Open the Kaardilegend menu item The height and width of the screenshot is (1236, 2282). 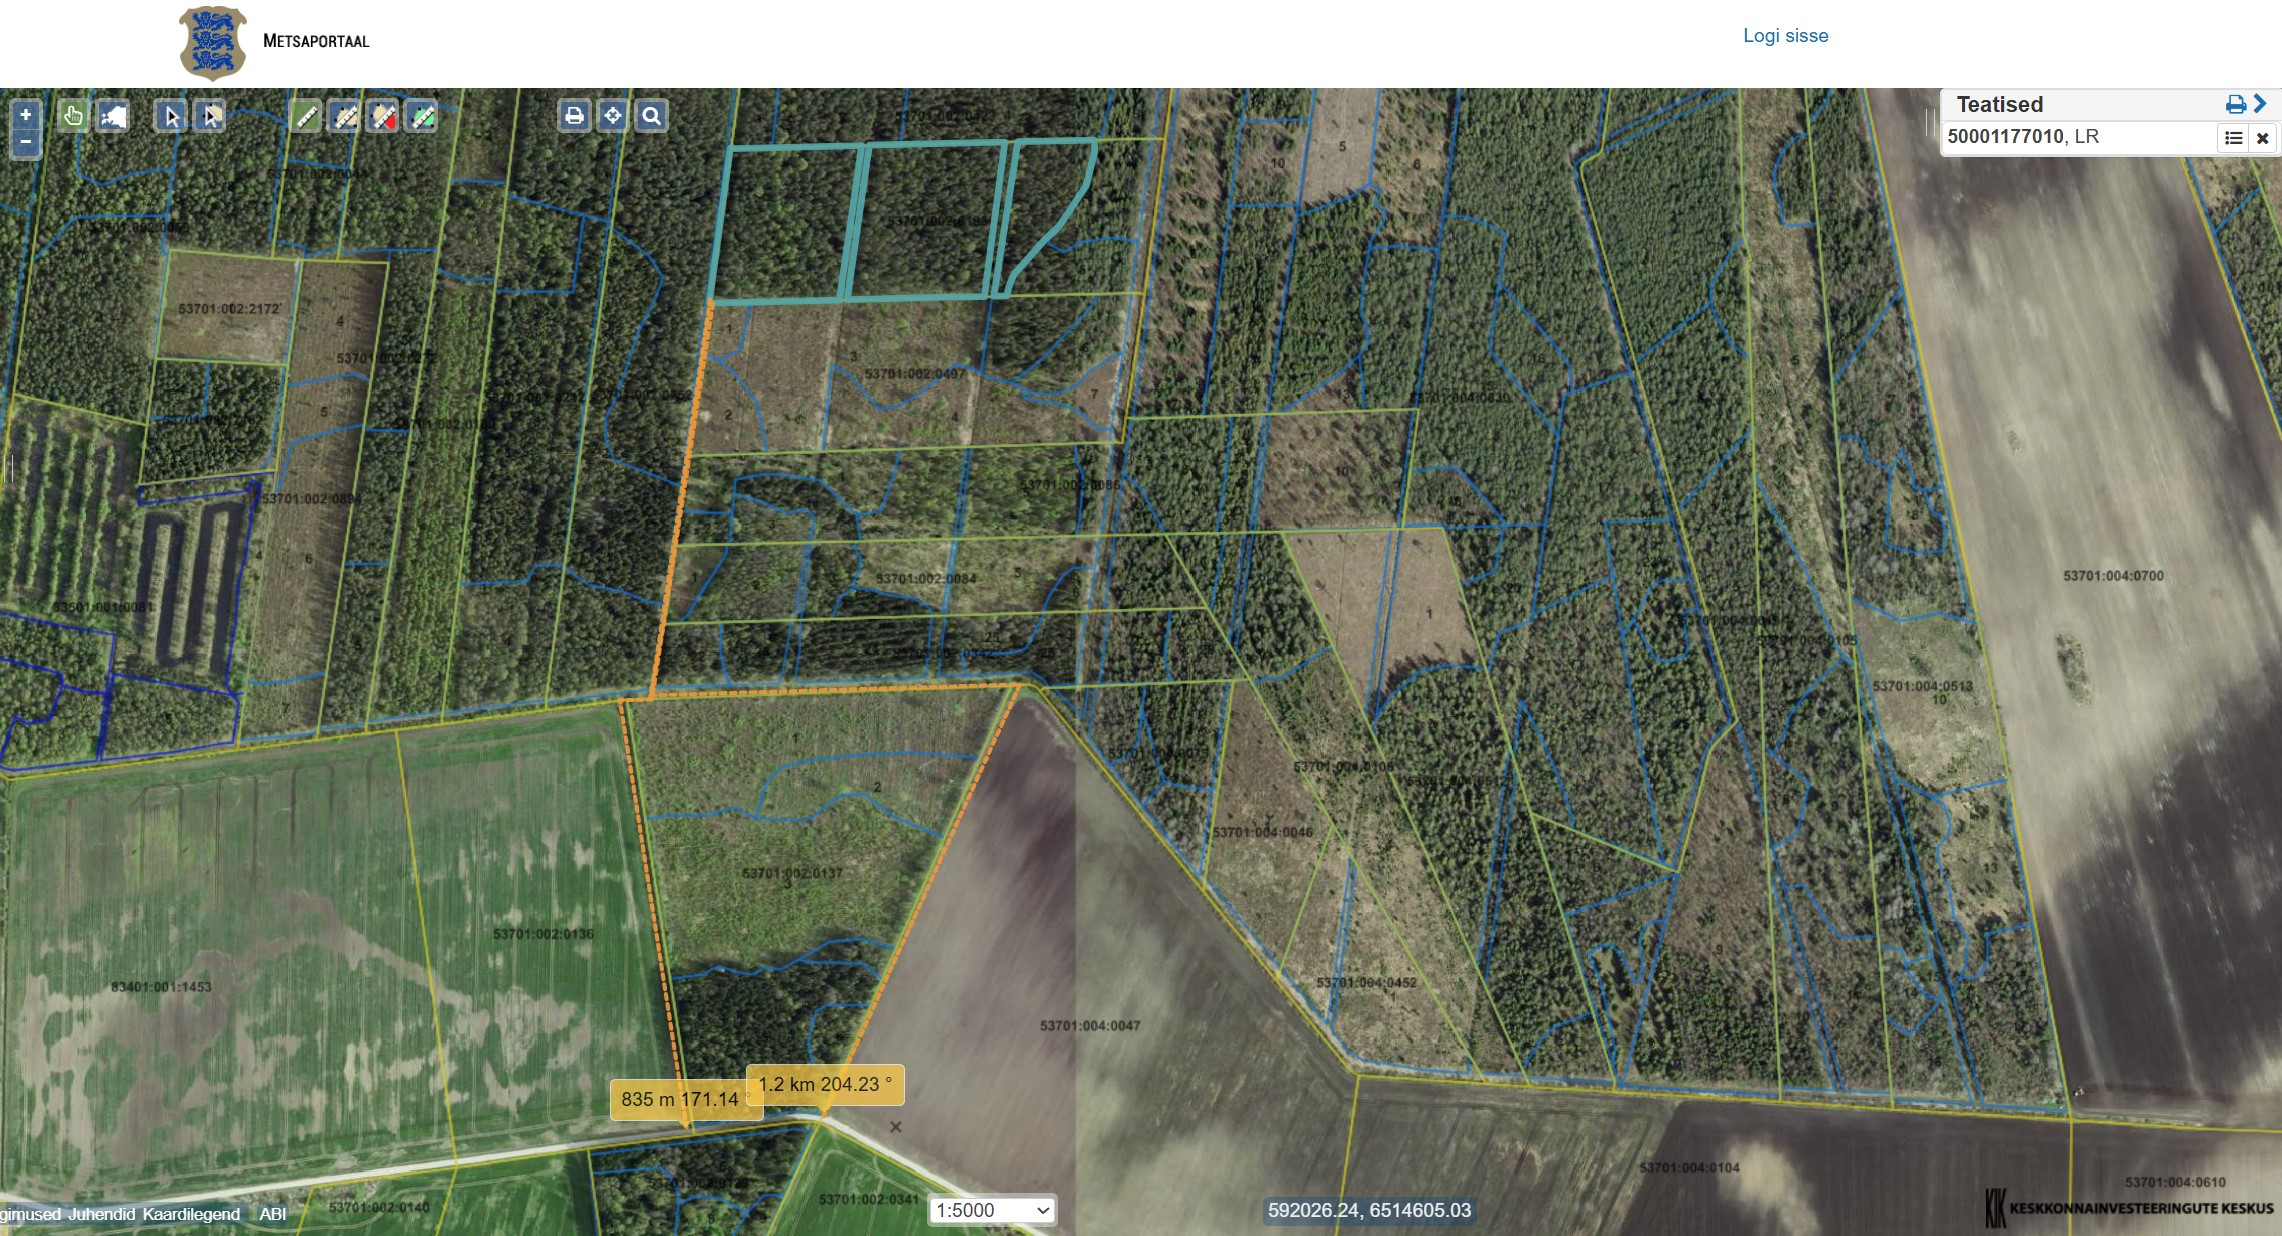point(191,1214)
